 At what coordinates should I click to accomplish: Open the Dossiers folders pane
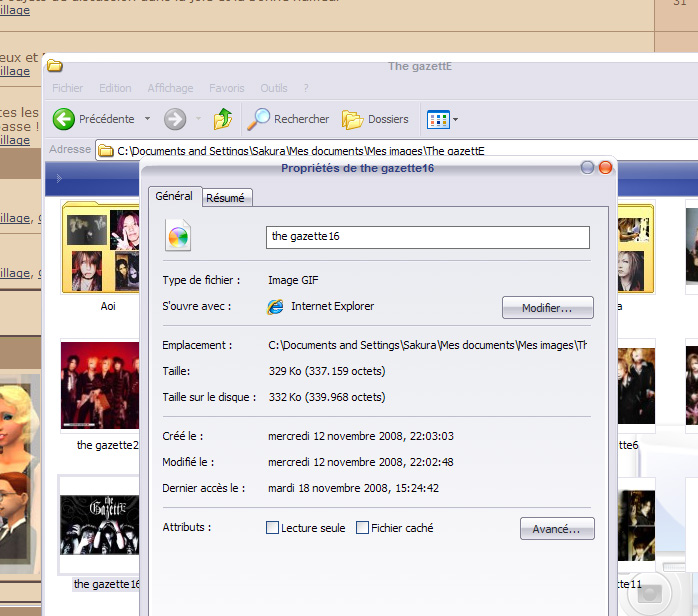[x=375, y=119]
